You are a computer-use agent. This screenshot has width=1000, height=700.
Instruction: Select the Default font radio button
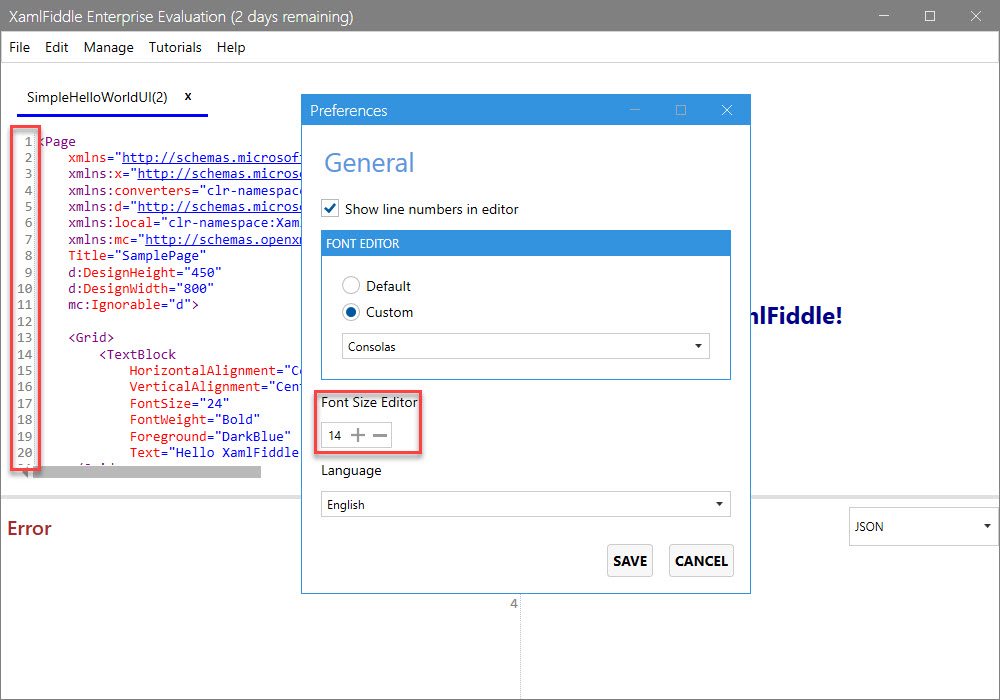[351, 285]
